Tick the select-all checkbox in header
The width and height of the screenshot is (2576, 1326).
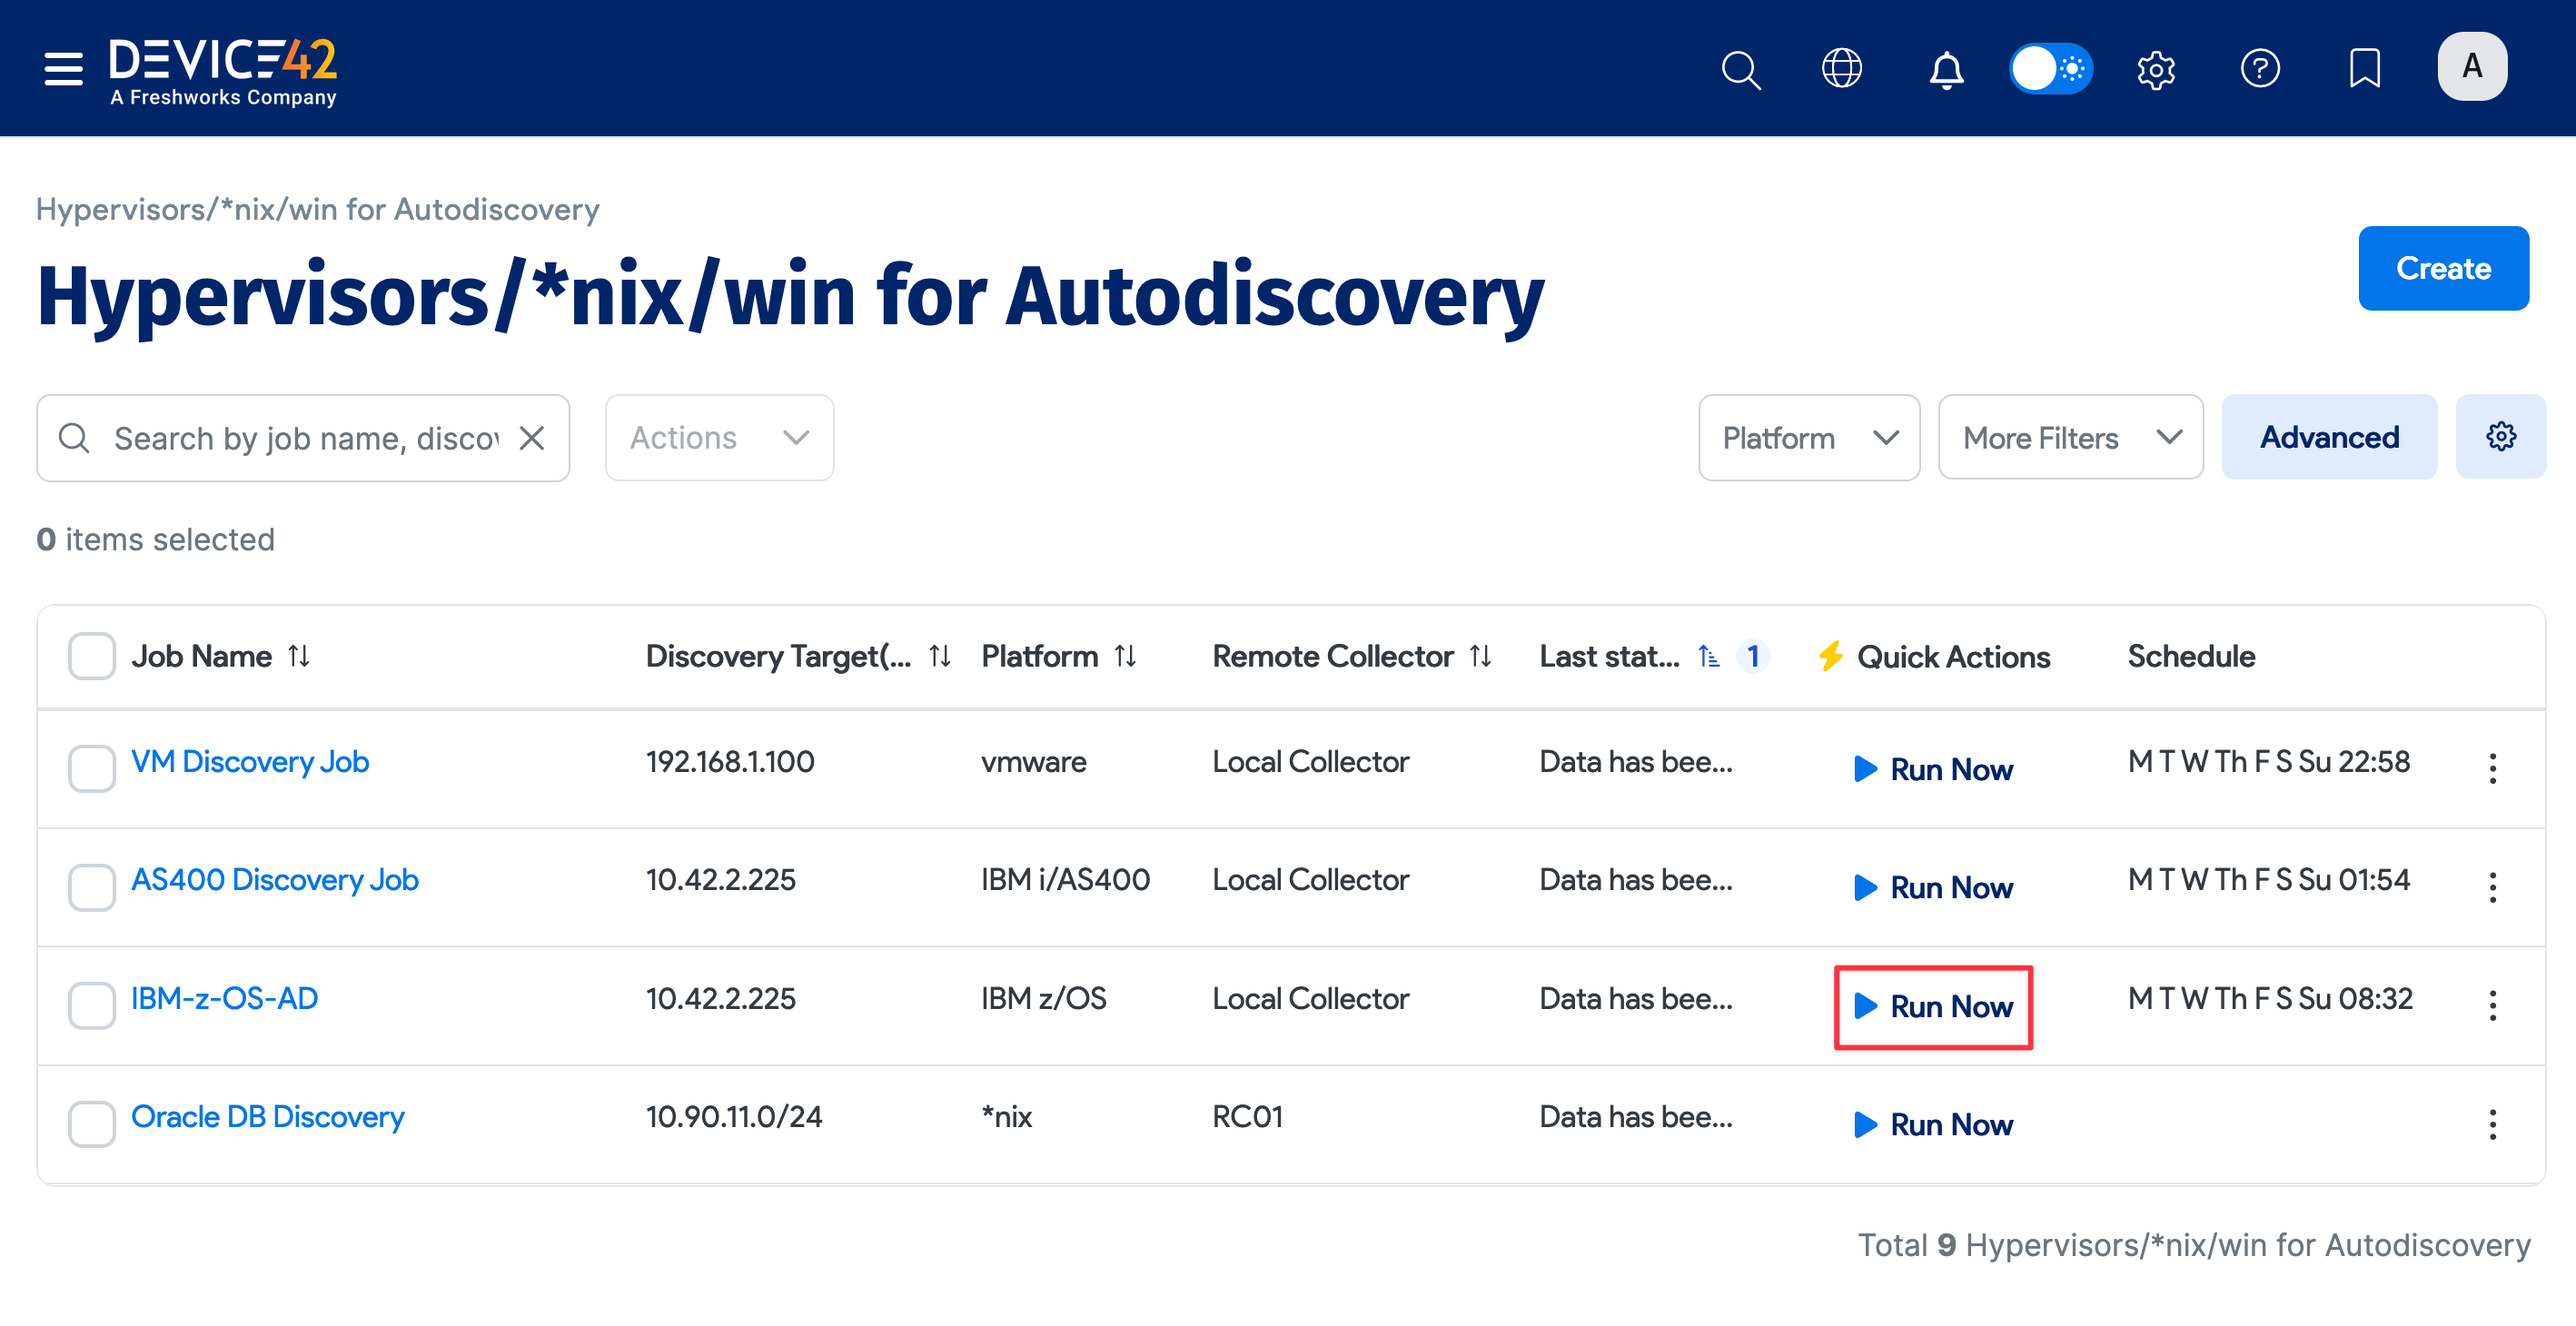(x=91, y=657)
